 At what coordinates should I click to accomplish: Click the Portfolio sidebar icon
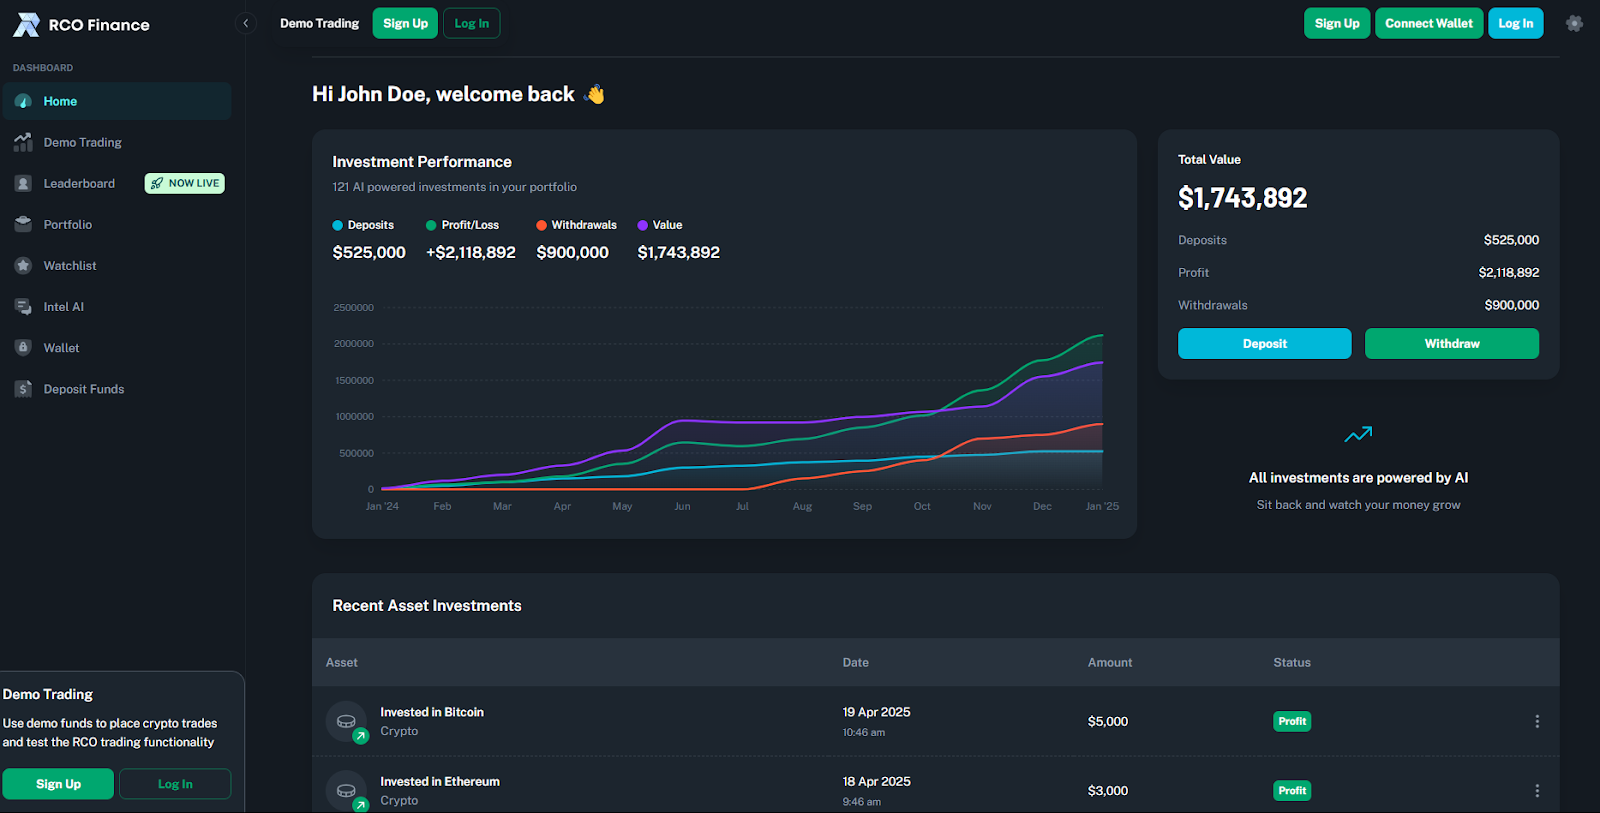[x=23, y=224]
